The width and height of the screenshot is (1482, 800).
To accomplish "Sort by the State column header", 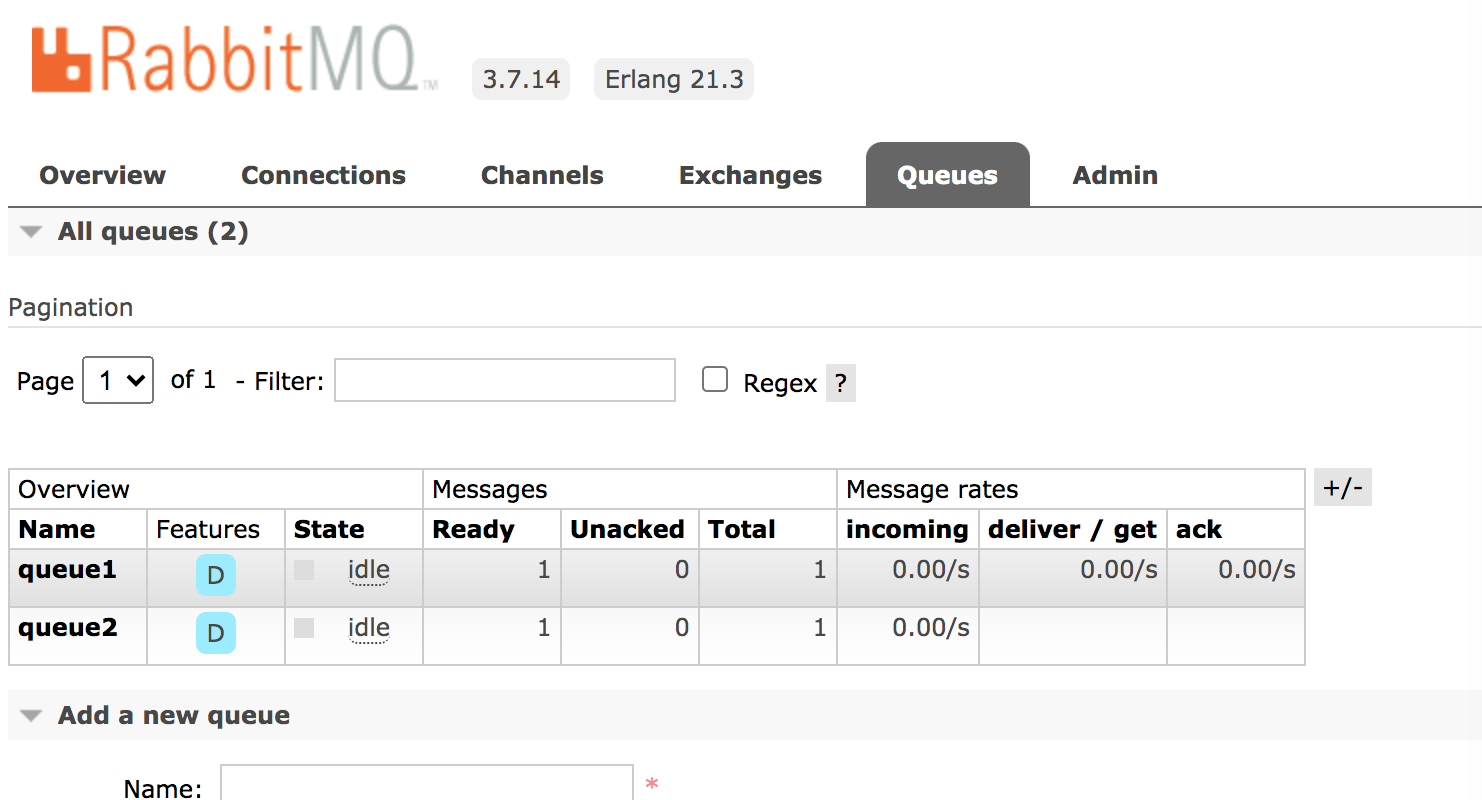I will click(x=329, y=529).
